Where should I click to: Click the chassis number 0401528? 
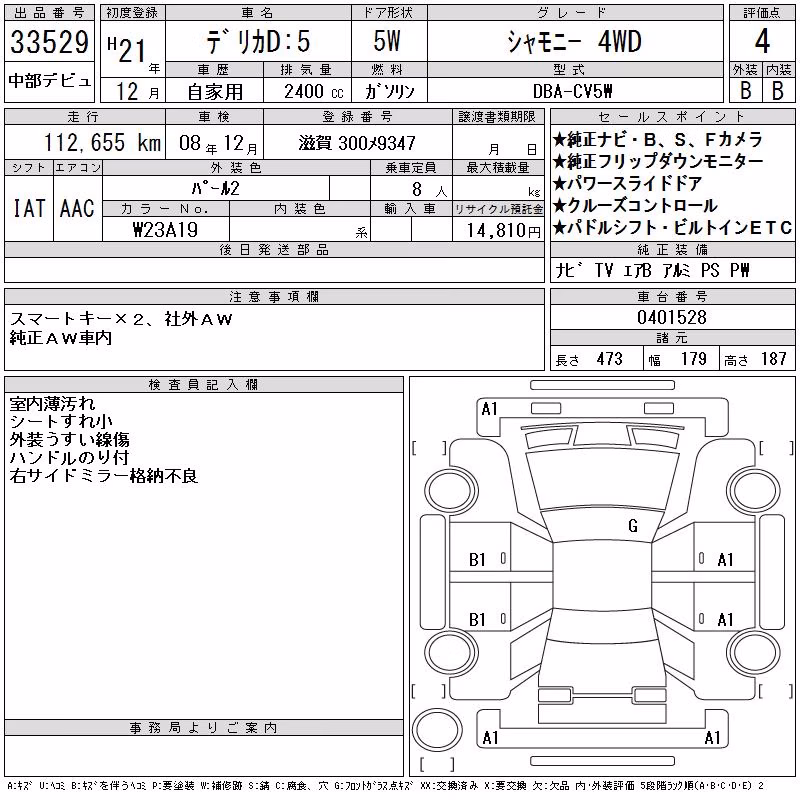tap(672, 317)
